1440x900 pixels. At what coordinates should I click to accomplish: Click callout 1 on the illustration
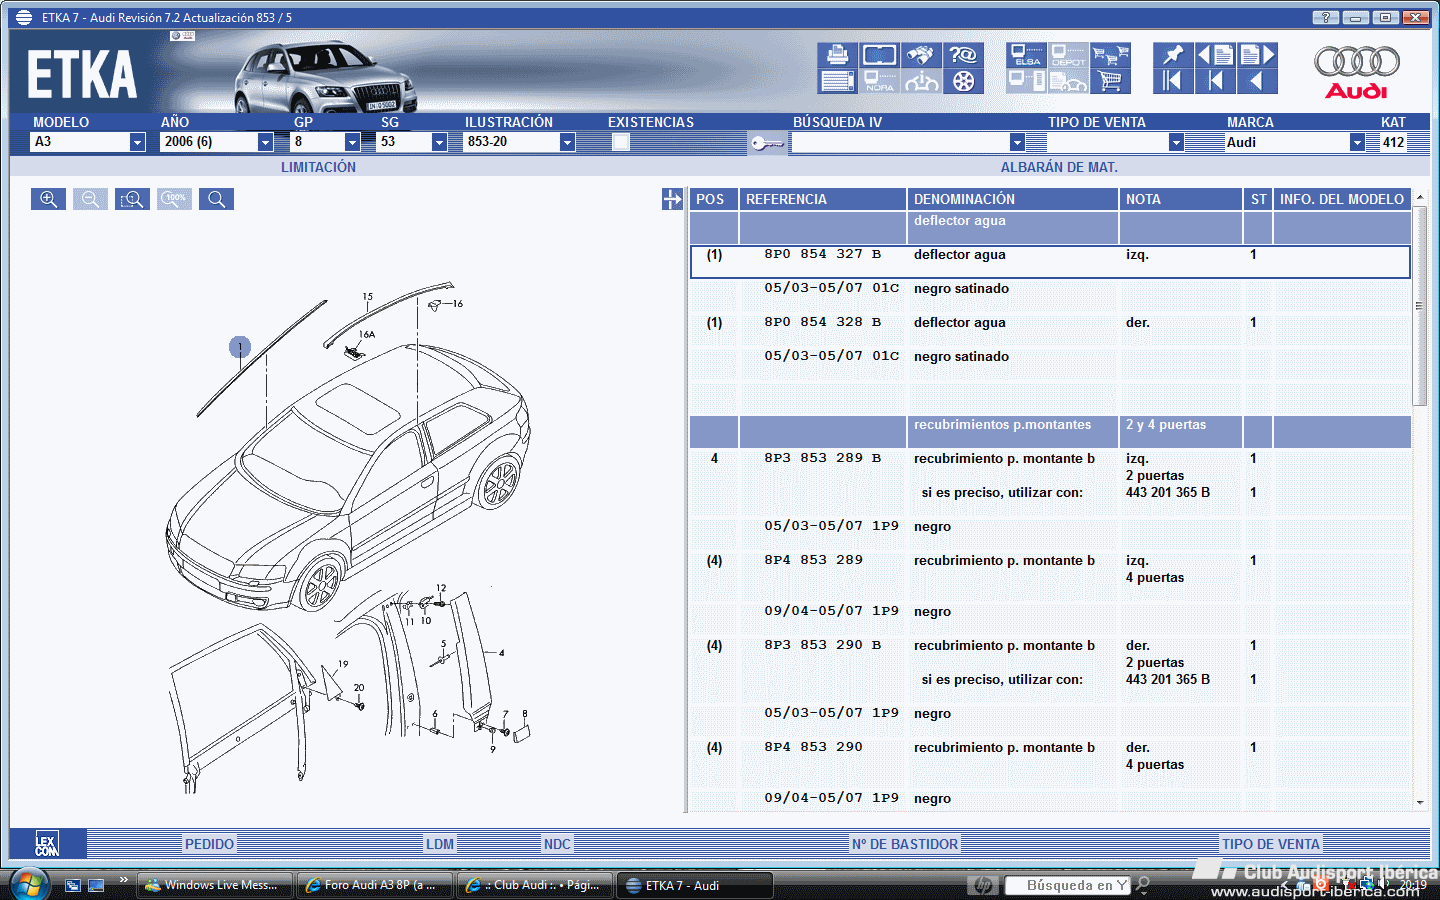coord(240,347)
